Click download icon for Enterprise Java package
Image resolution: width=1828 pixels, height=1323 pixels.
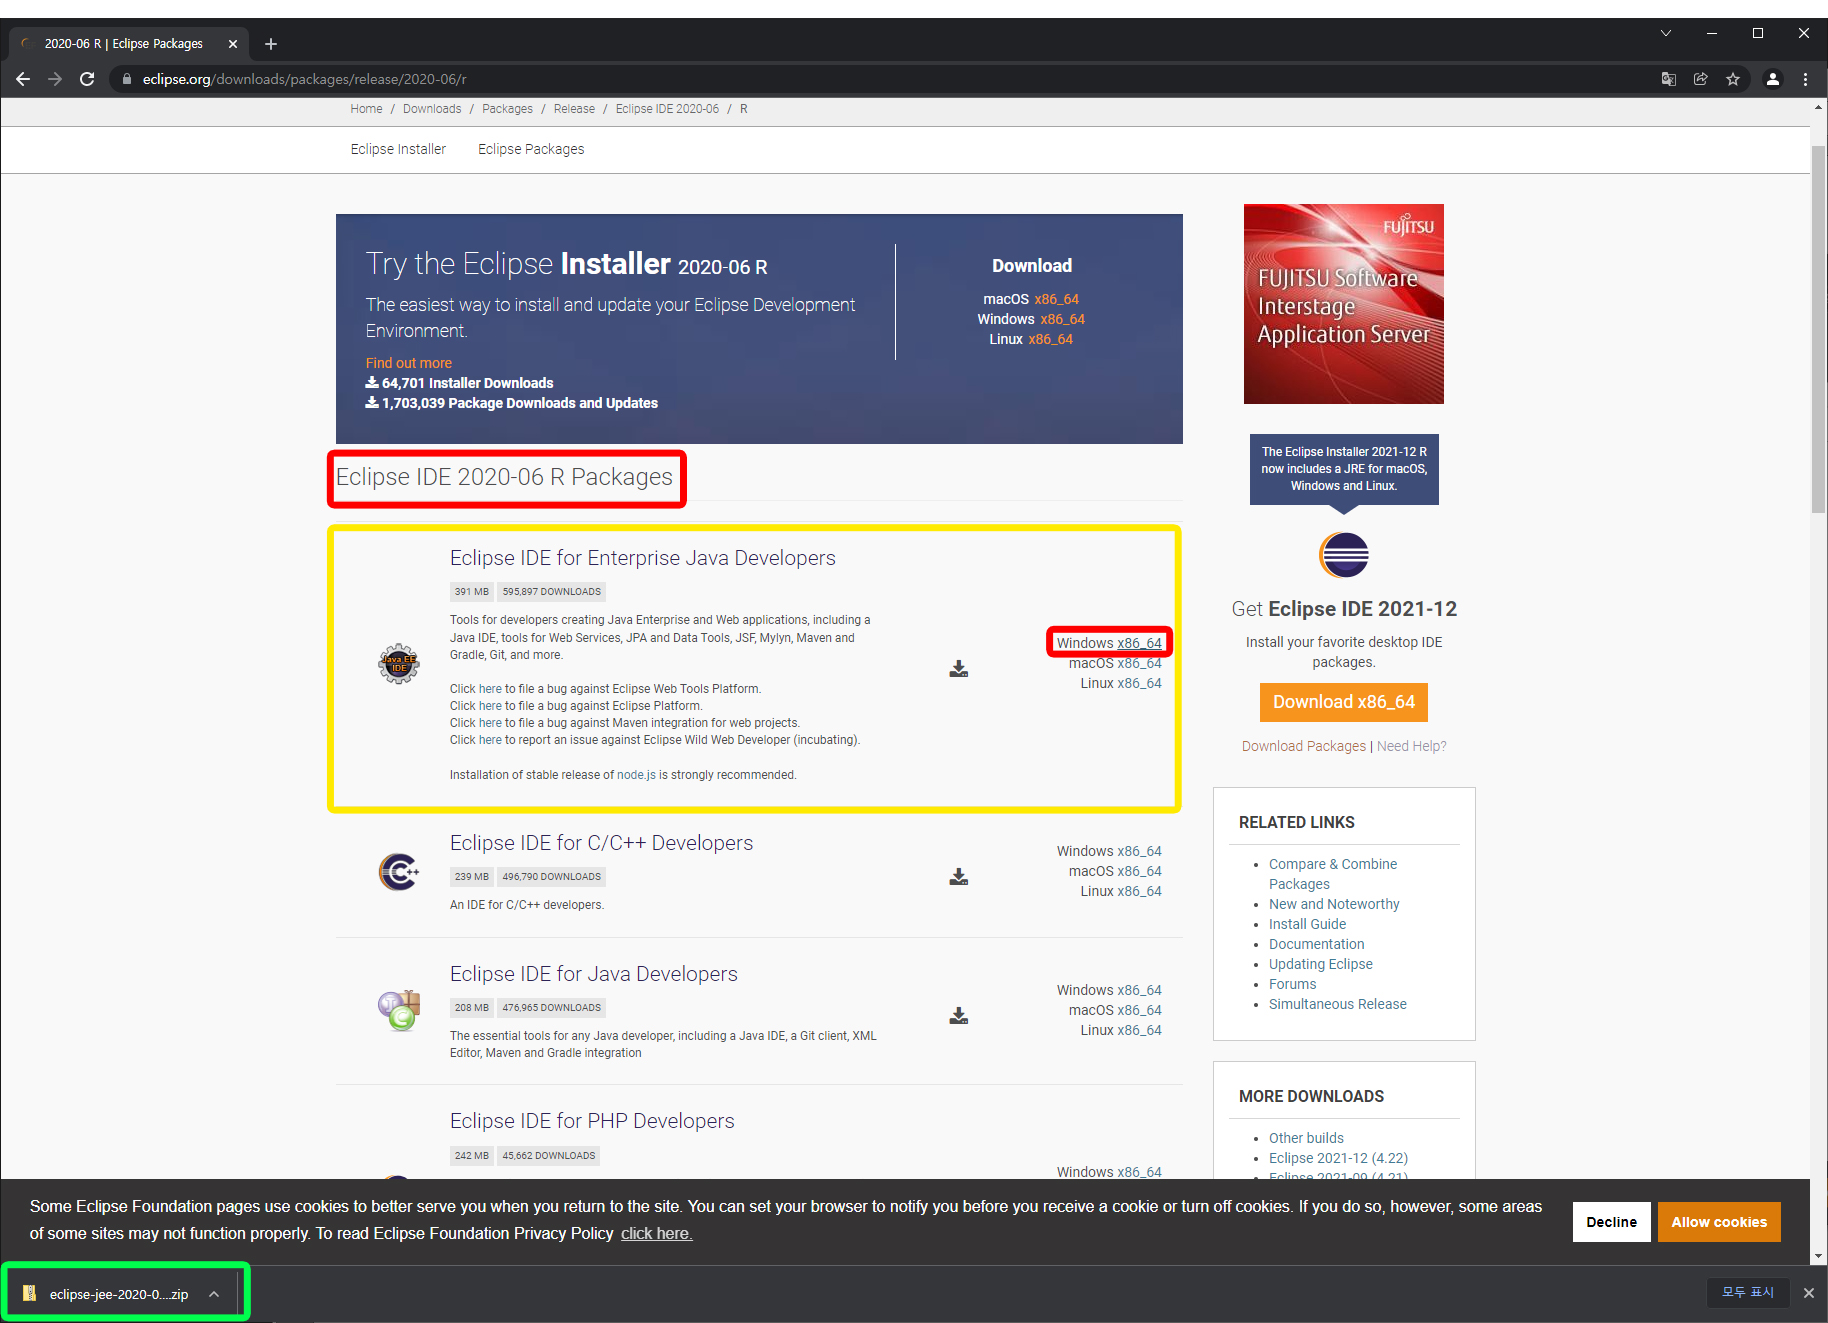point(958,669)
